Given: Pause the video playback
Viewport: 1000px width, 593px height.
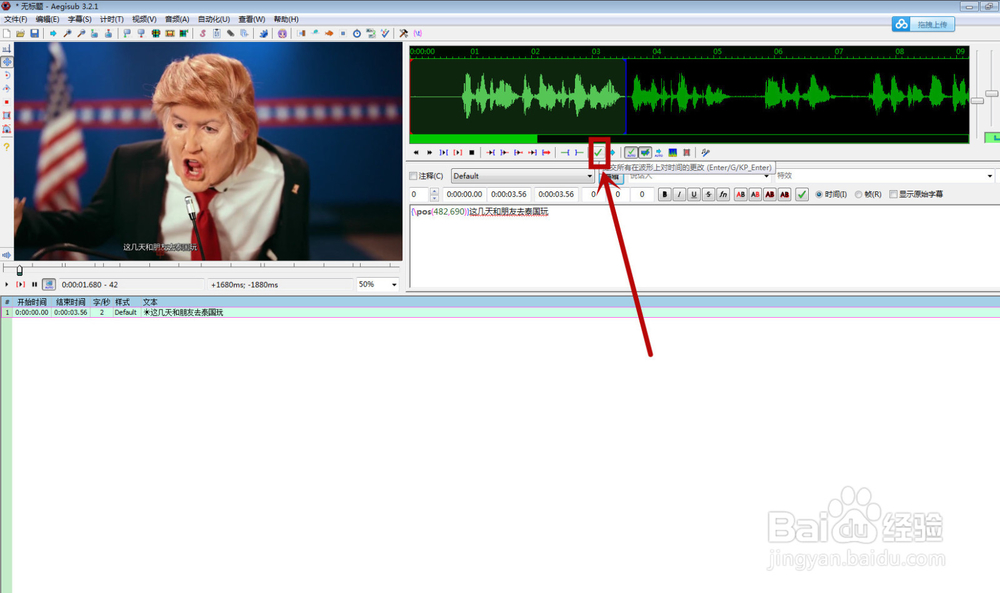Looking at the screenshot, I should 34,284.
